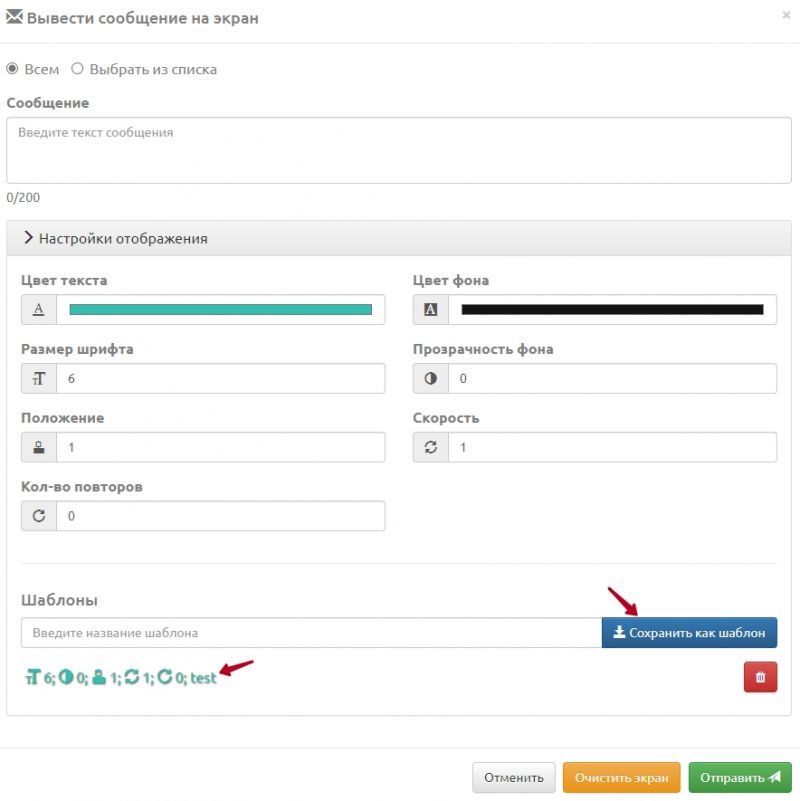This screenshot has height=801, width=800.
Task: Click the text color icon addon
Action: (39, 310)
